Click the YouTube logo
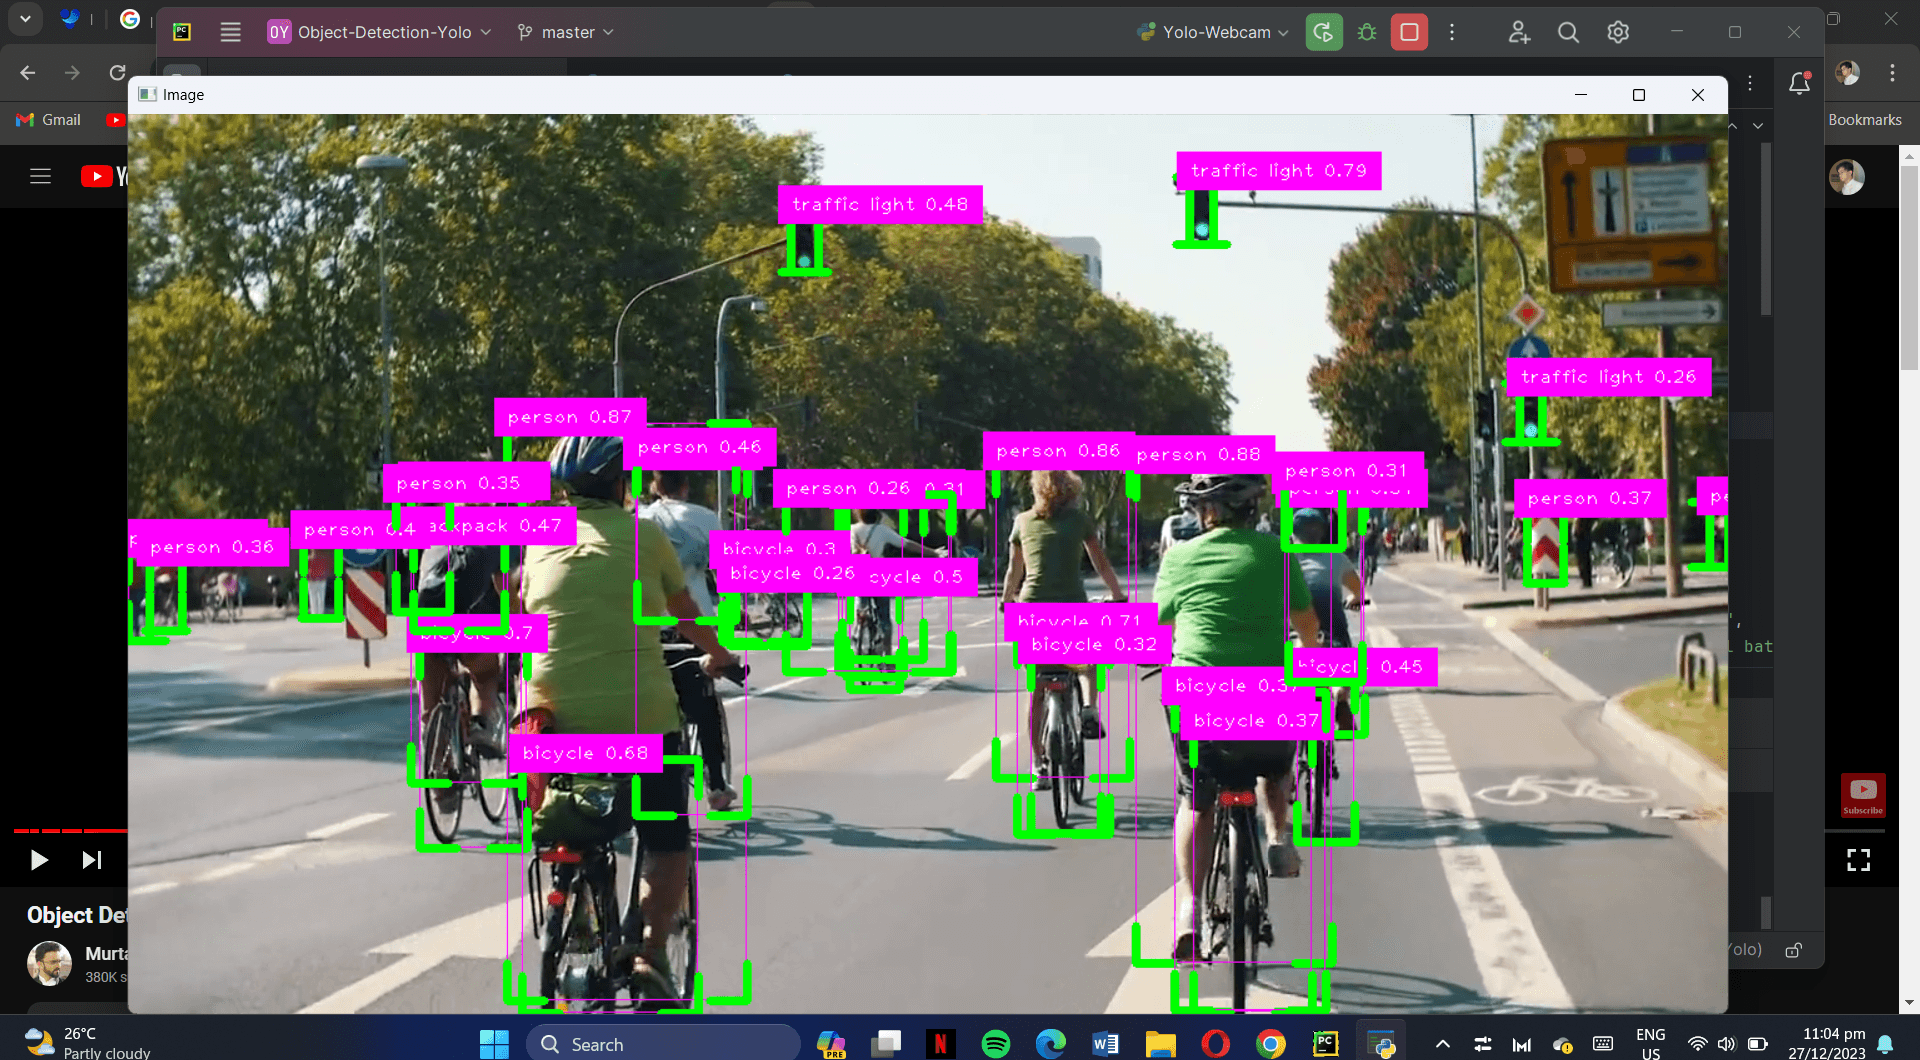 pyautogui.click(x=104, y=177)
